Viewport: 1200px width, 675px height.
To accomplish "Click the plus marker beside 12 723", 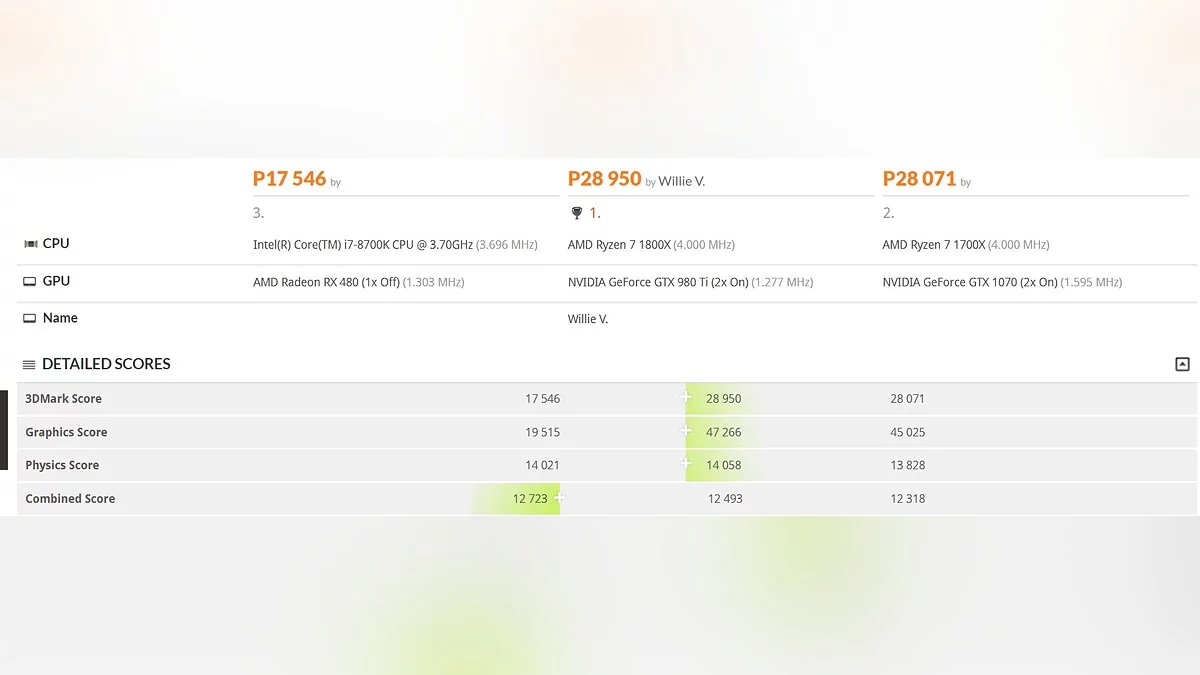I will pos(559,497).
